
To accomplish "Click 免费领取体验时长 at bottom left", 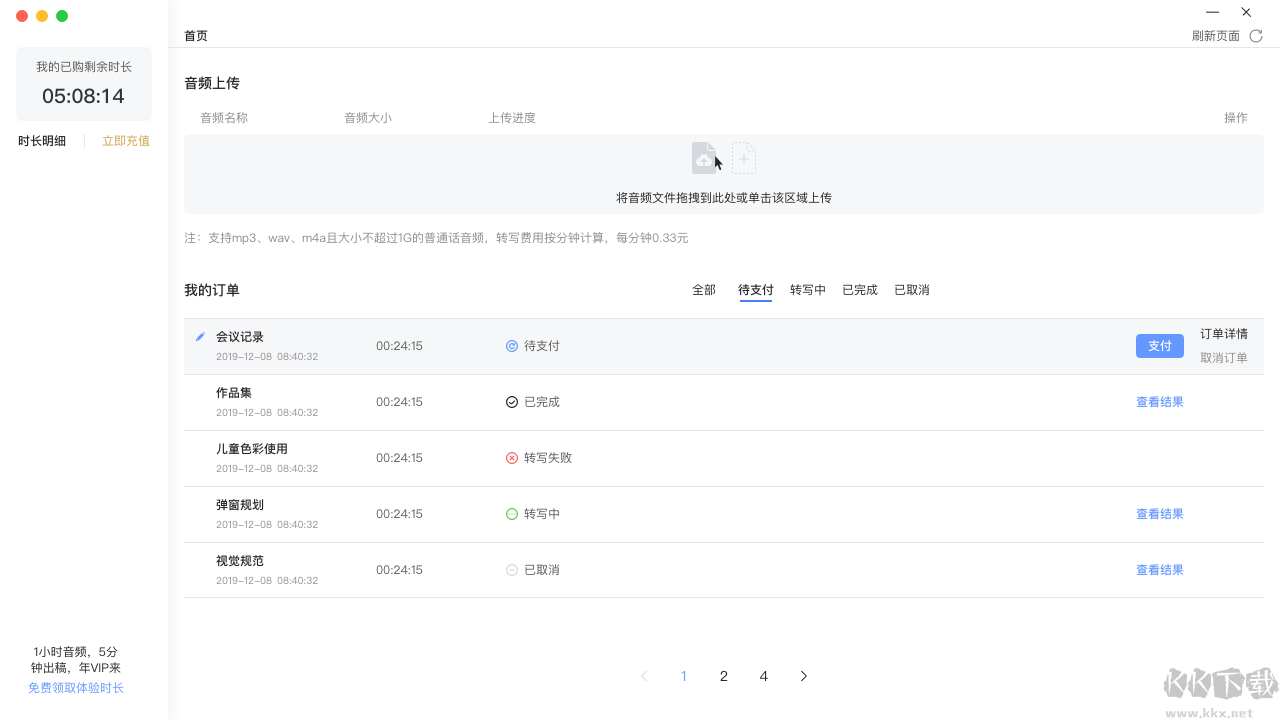I will (x=75, y=687).
